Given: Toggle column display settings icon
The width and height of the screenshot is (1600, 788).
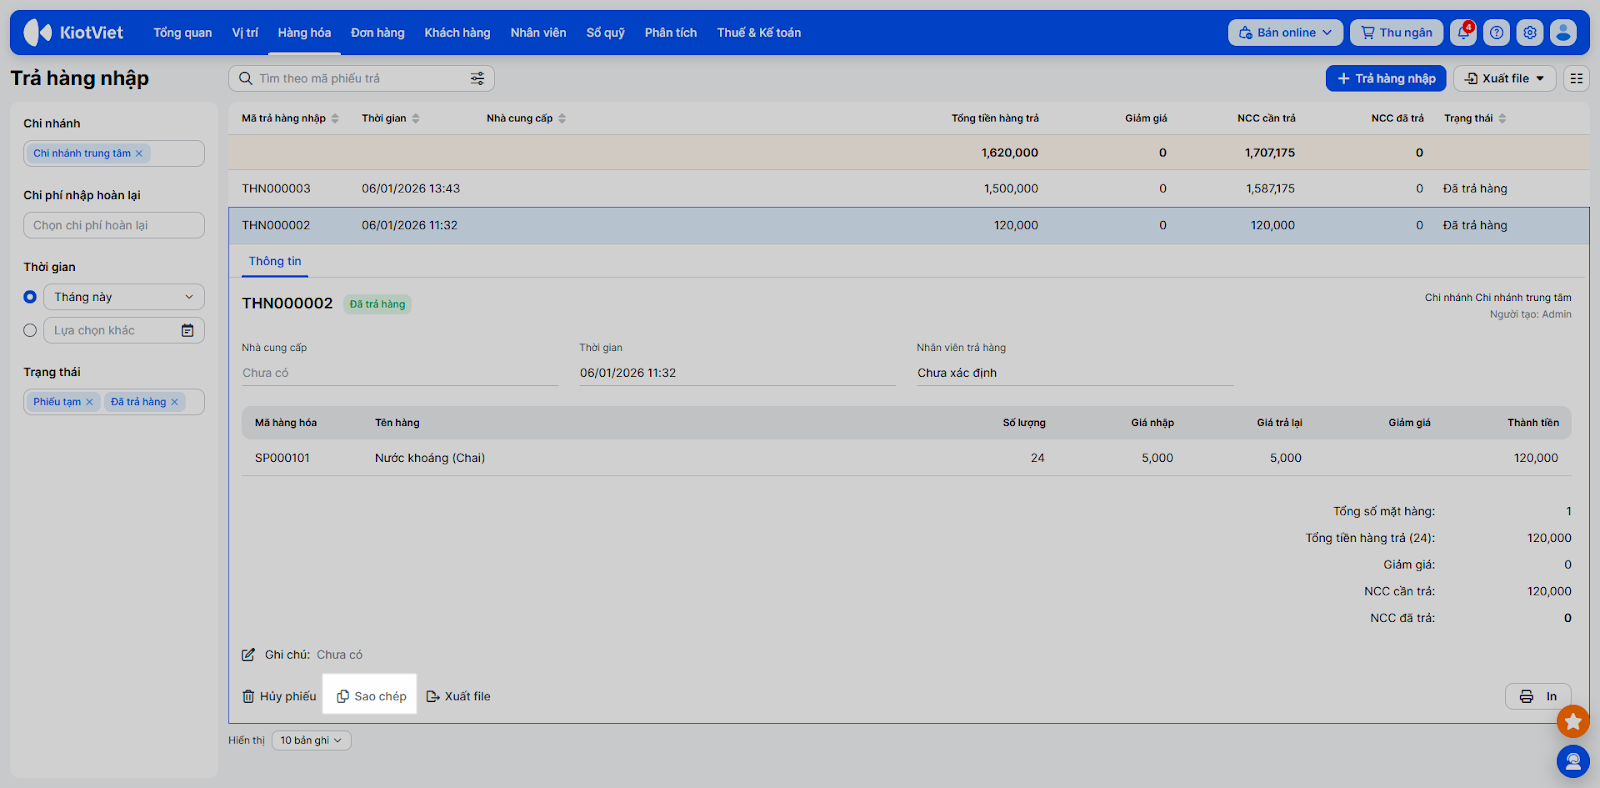Looking at the screenshot, I should coord(1577,78).
